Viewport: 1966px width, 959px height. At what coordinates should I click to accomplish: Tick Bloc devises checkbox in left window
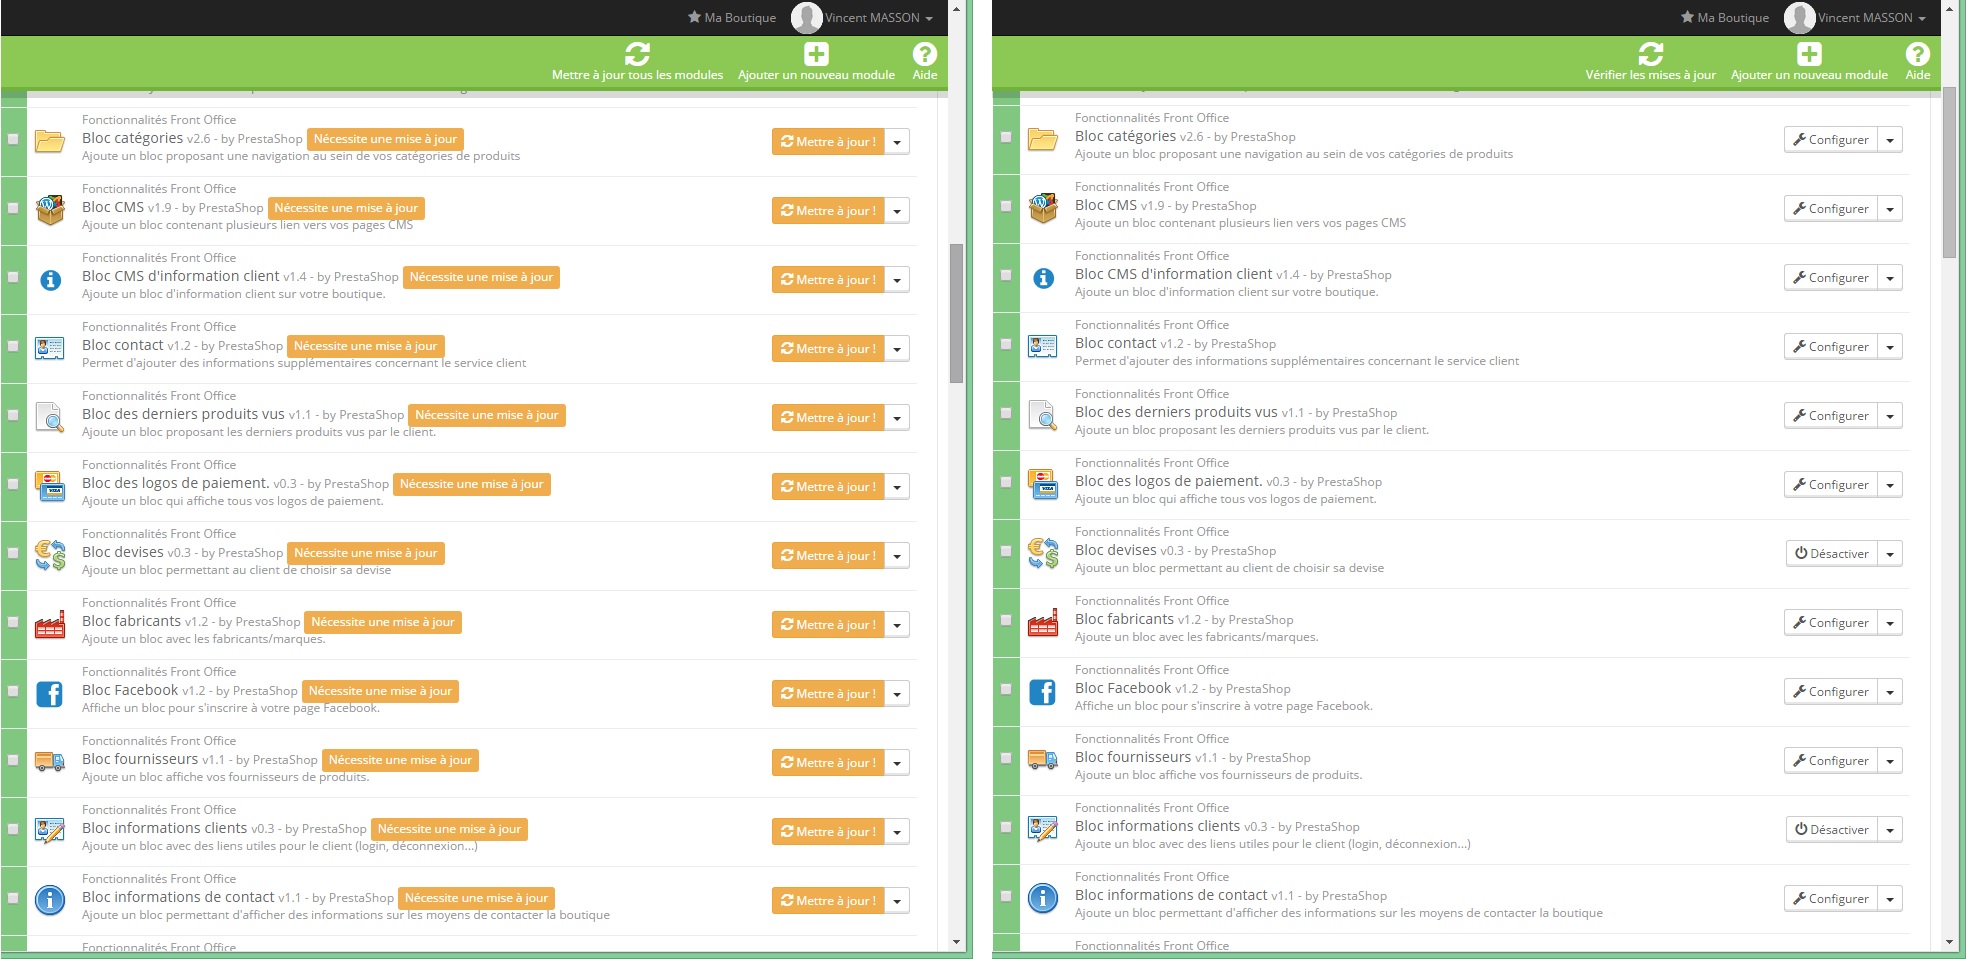tap(13, 553)
